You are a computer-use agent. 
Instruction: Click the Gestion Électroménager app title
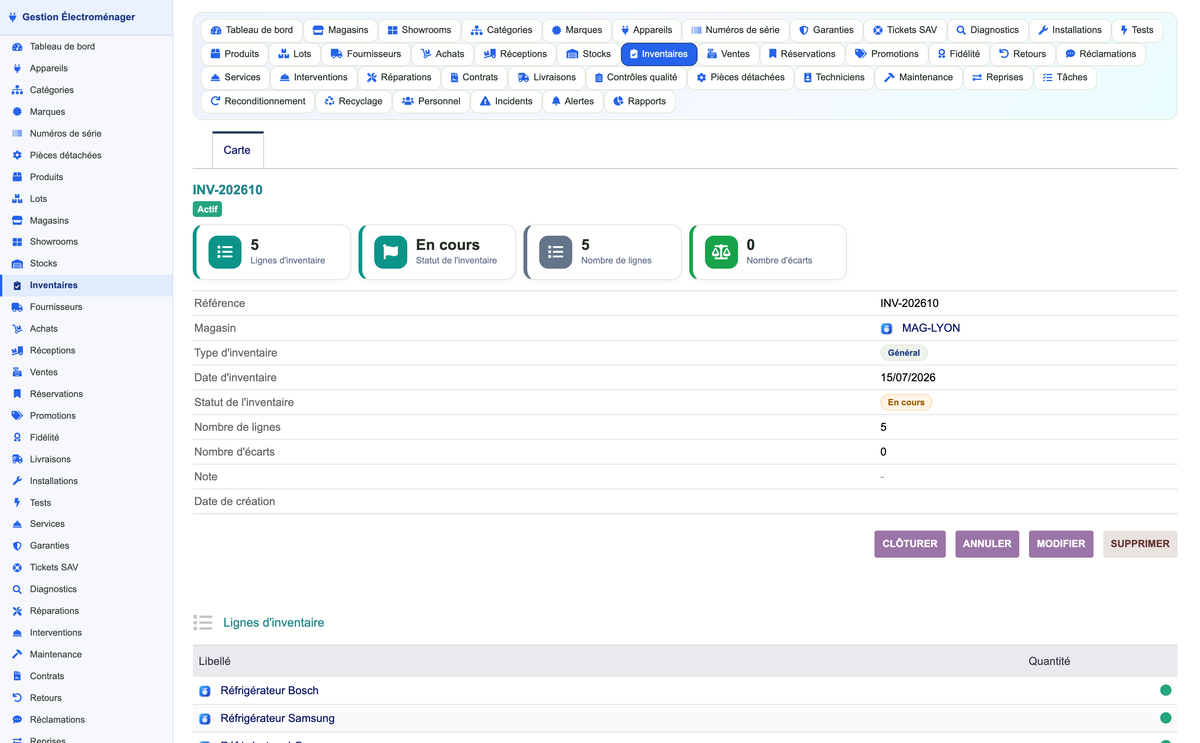(x=79, y=17)
